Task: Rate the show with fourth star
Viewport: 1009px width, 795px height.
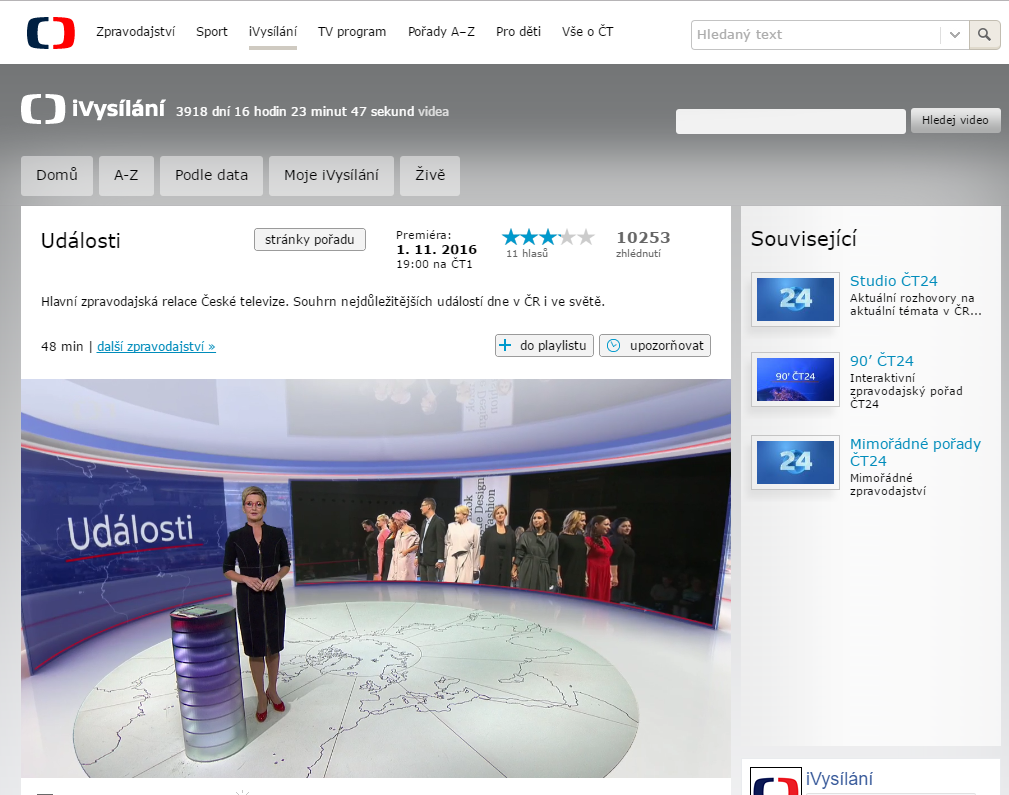Action: coord(567,237)
